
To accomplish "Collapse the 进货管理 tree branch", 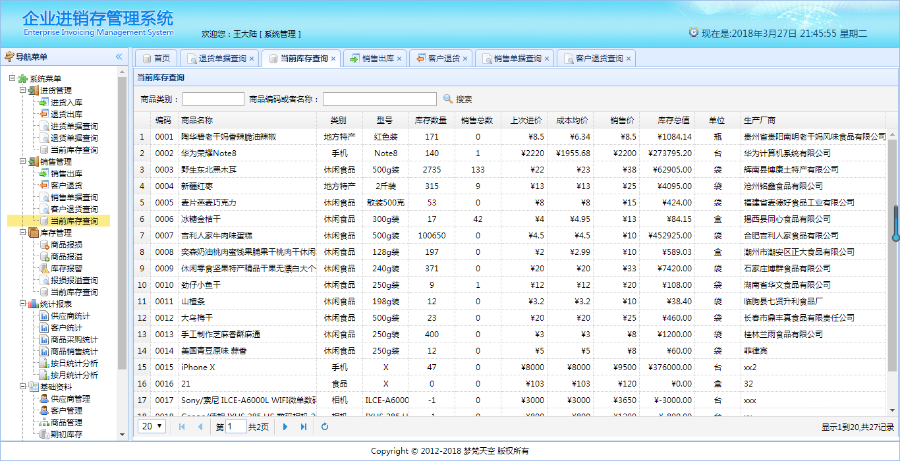I will point(23,91).
